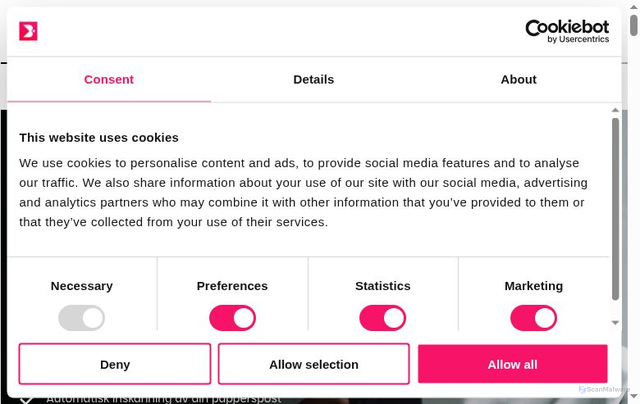640x404 pixels.
Task: Open the Cookiebot by Usercentrics logo link
Action: pyautogui.click(x=566, y=31)
